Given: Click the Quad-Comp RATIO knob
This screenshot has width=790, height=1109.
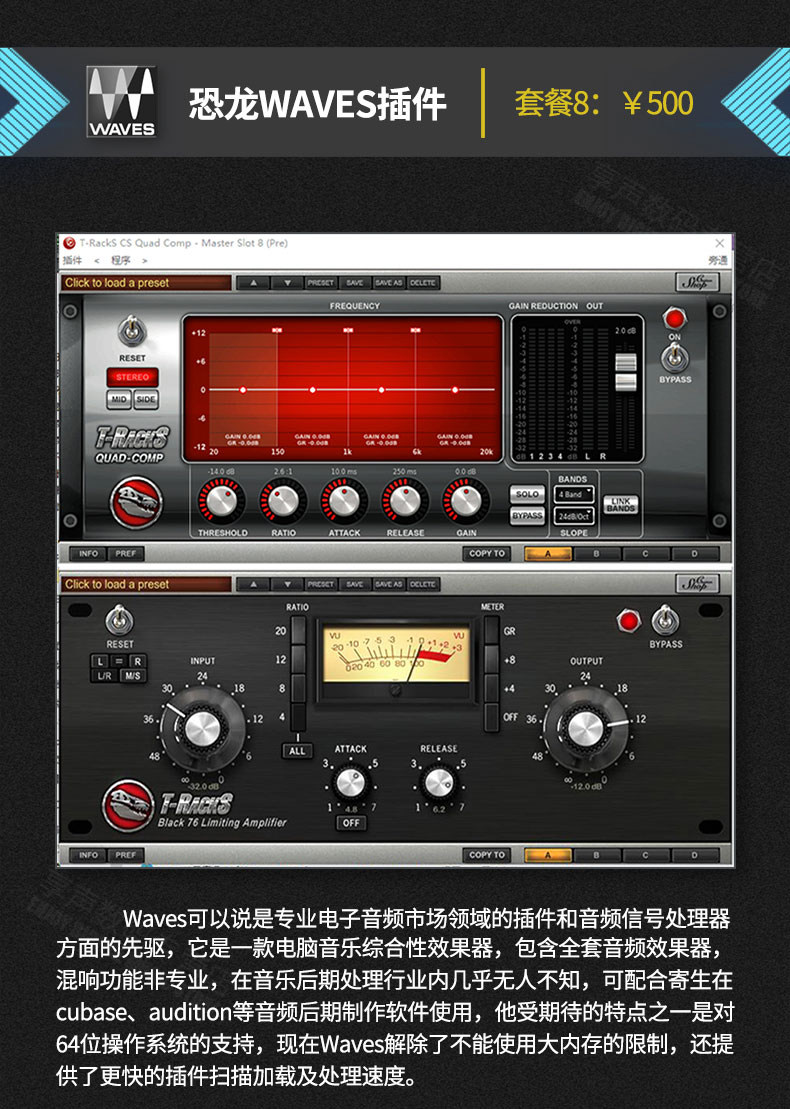Looking at the screenshot, I should pyautogui.click(x=283, y=501).
